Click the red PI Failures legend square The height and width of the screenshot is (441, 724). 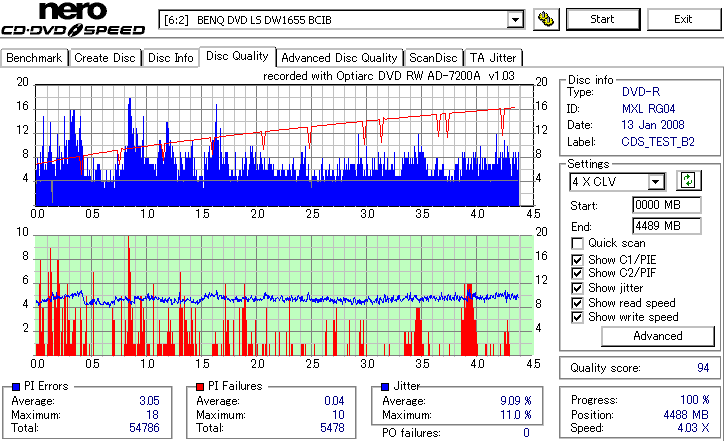point(200,387)
